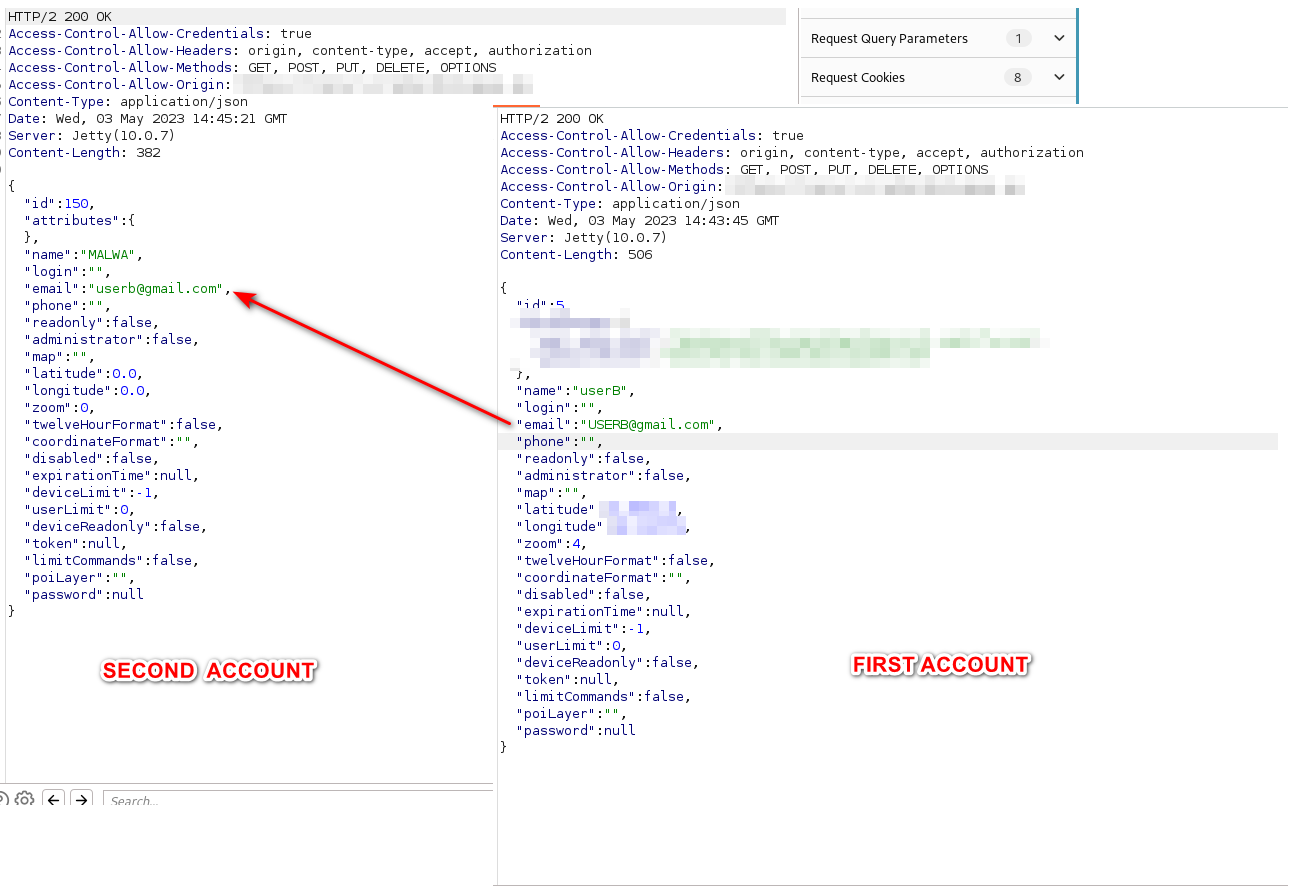The height and width of the screenshot is (886, 1289).
Task: Click the back navigation arrow
Action: [53, 798]
